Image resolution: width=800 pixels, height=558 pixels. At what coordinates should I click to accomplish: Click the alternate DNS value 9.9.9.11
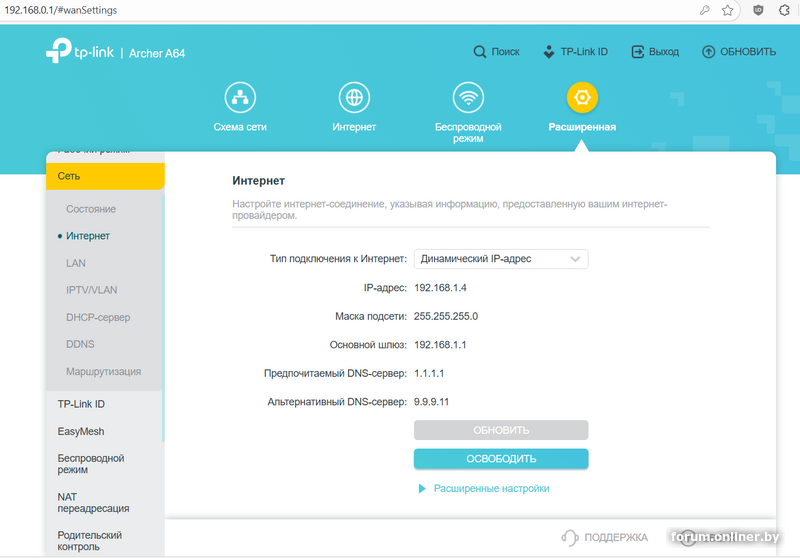431,402
